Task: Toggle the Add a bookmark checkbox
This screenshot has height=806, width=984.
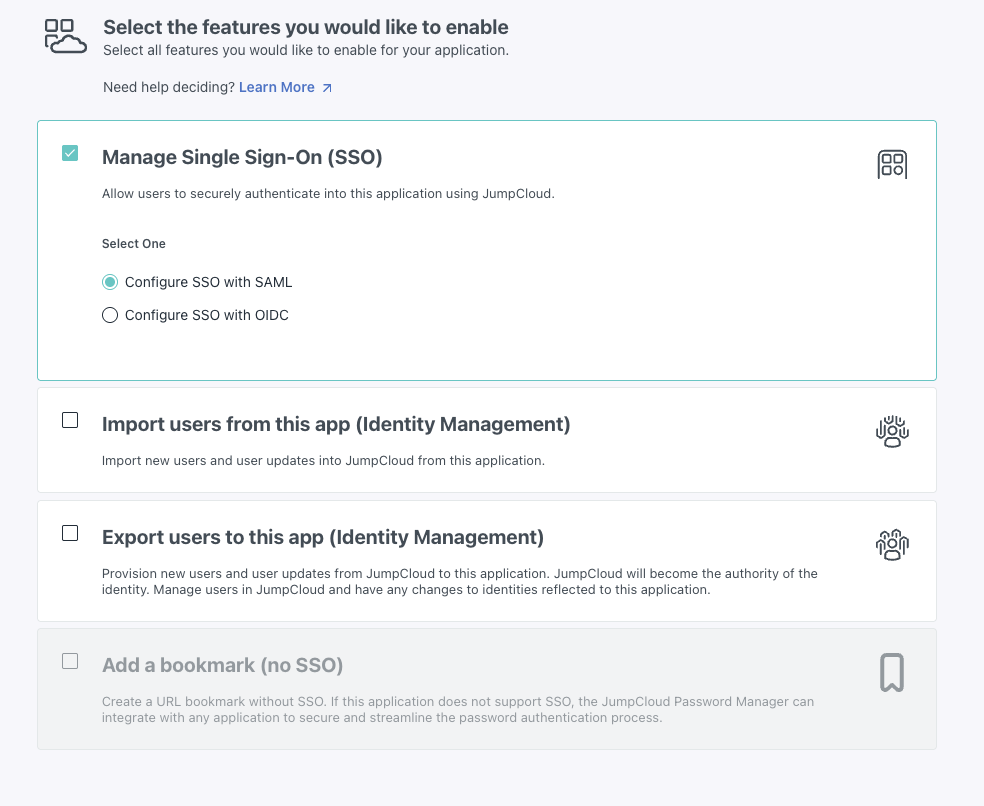Action: (x=70, y=661)
